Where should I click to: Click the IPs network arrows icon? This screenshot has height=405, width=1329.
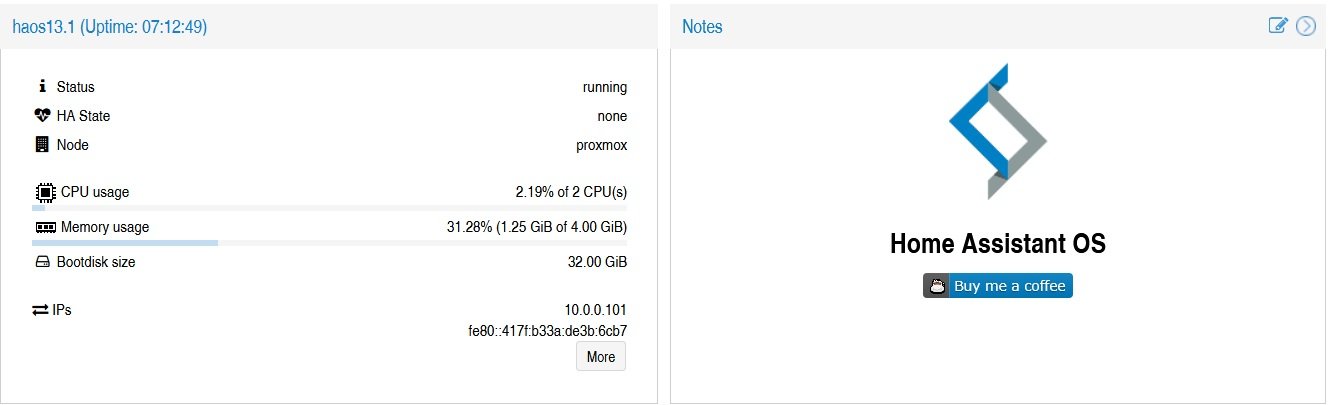click(x=40, y=310)
